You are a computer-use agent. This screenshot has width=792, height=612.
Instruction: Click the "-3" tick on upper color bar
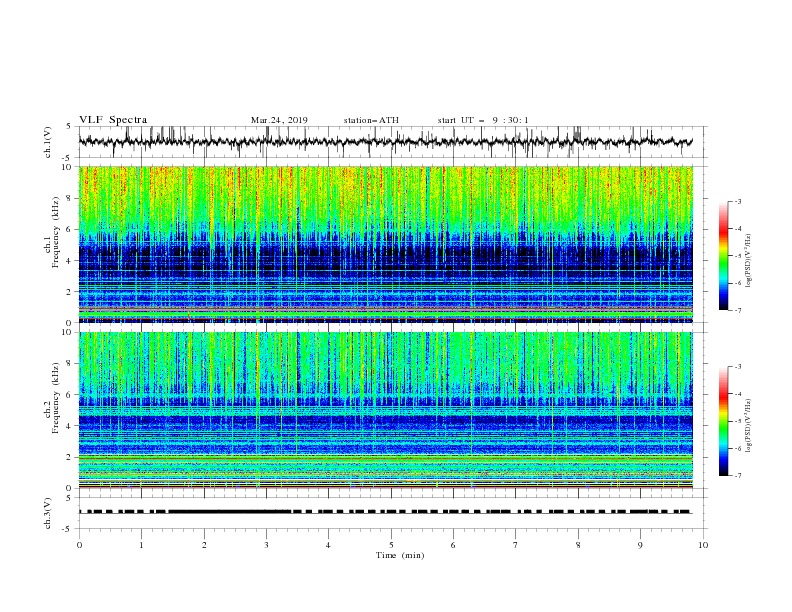(x=738, y=201)
